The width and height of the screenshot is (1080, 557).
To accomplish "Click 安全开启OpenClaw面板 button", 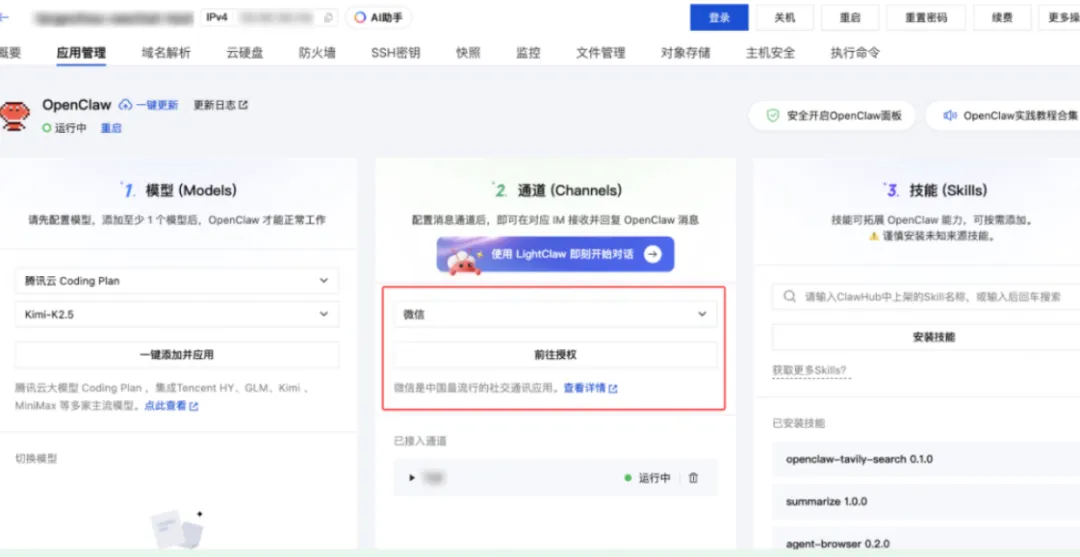I will (x=832, y=116).
